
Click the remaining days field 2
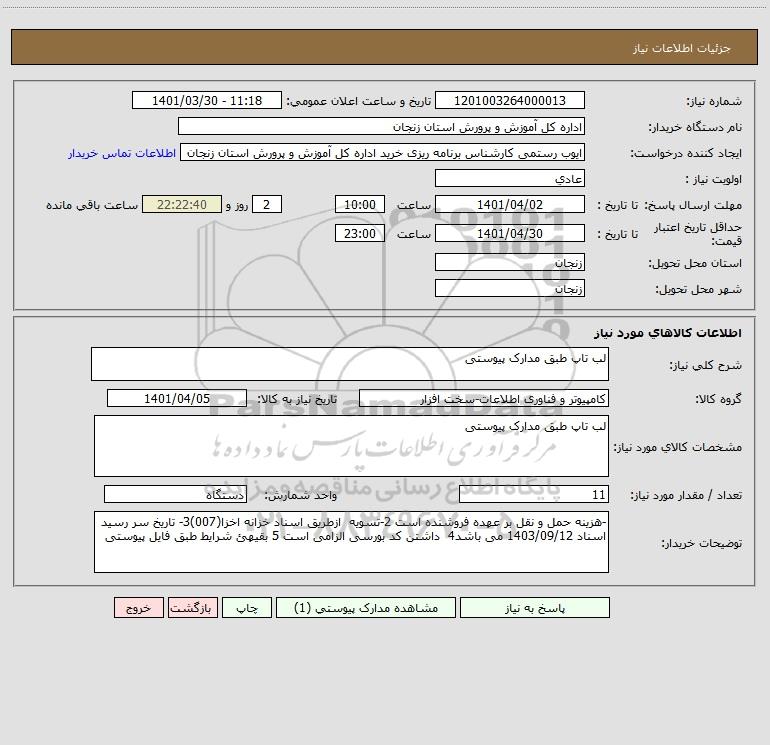267,204
